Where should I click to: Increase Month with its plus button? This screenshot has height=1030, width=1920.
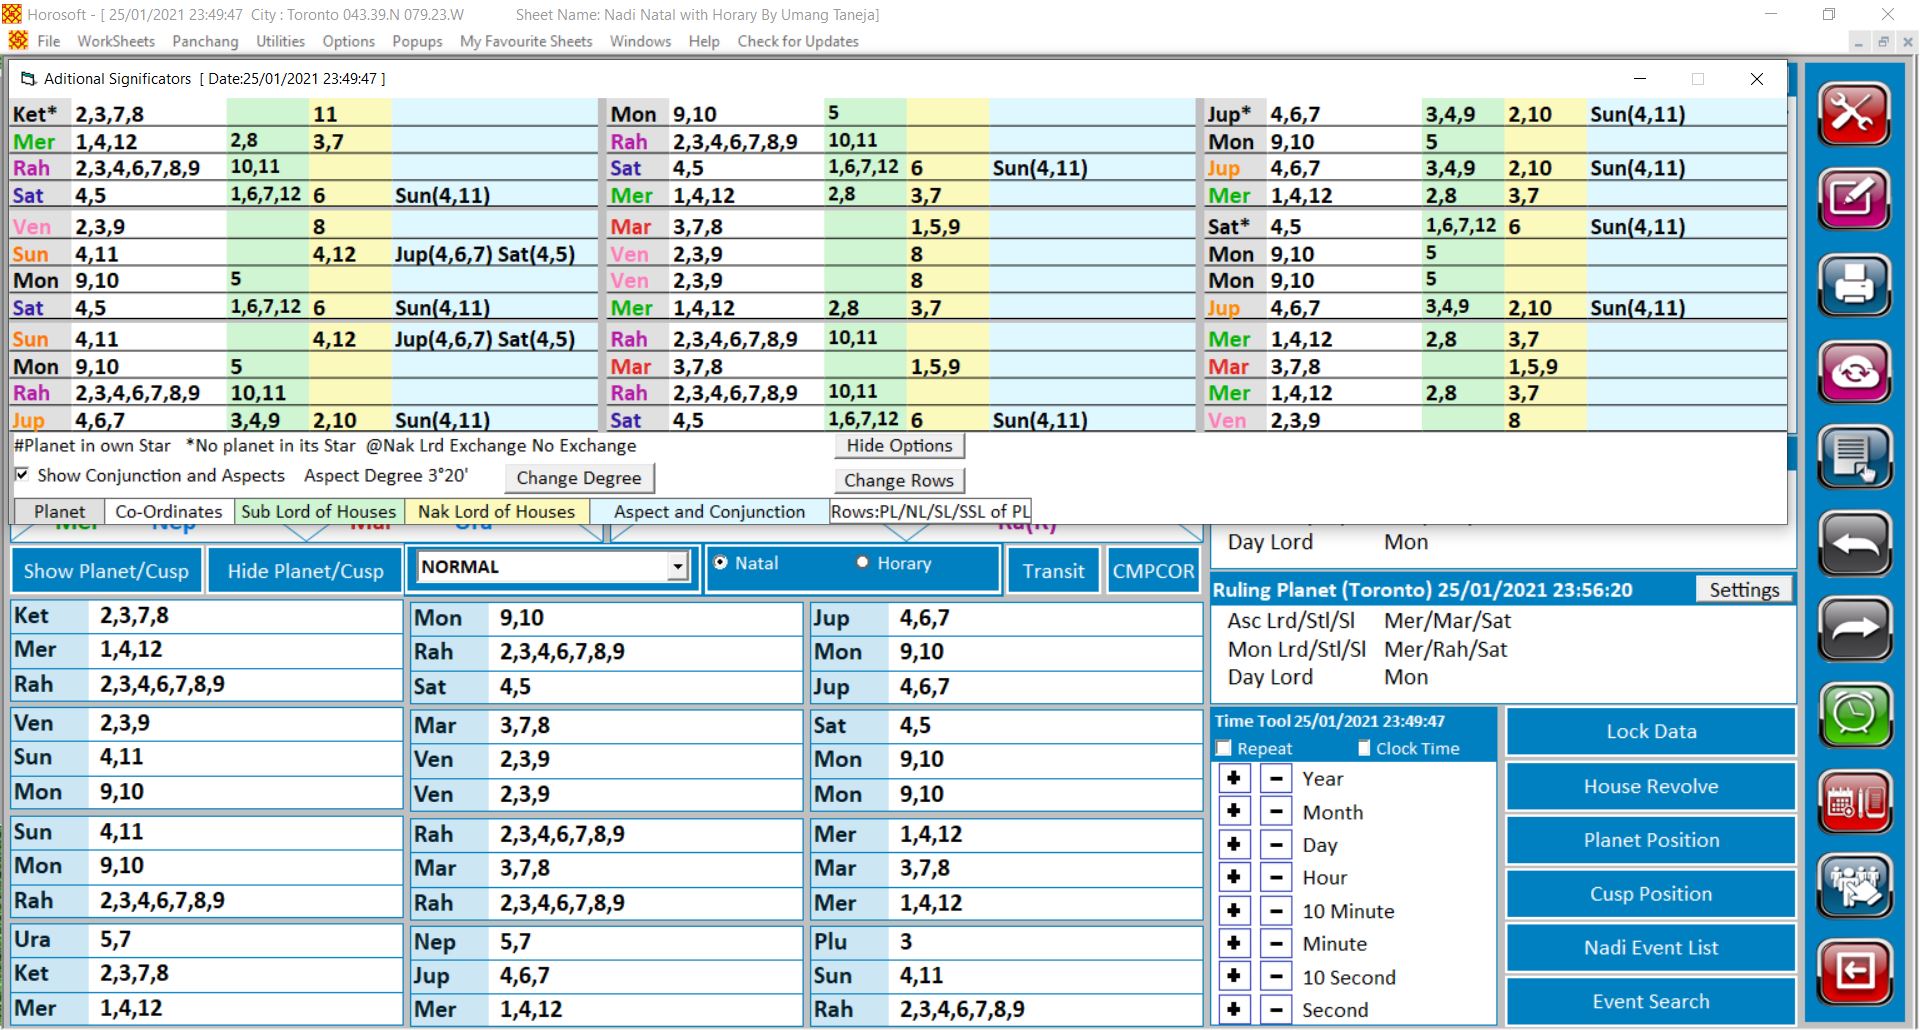[1234, 811]
